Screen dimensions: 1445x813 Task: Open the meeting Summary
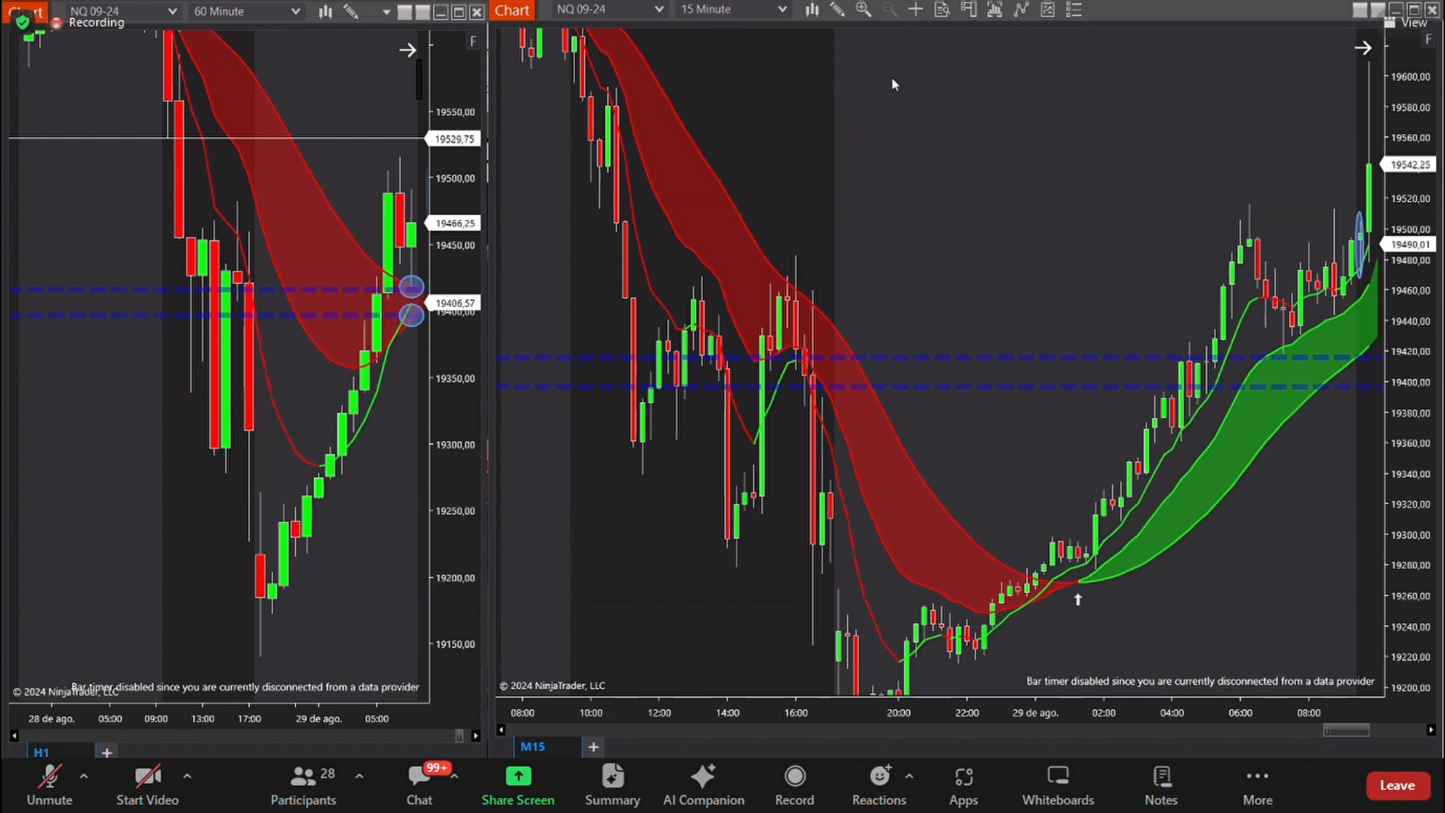(x=612, y=786)
